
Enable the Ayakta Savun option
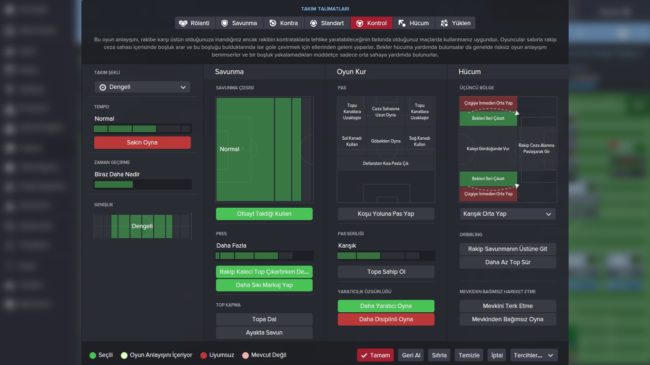coord(264,333)
